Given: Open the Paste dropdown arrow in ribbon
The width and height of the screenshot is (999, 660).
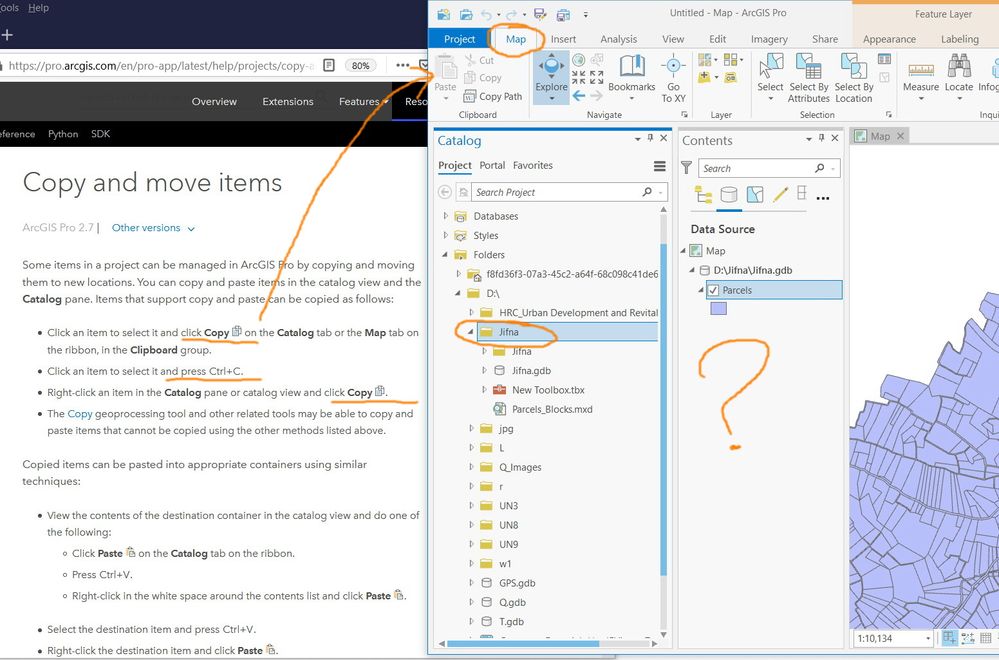Looking at the screenshot, I should [x=445, y=99].
